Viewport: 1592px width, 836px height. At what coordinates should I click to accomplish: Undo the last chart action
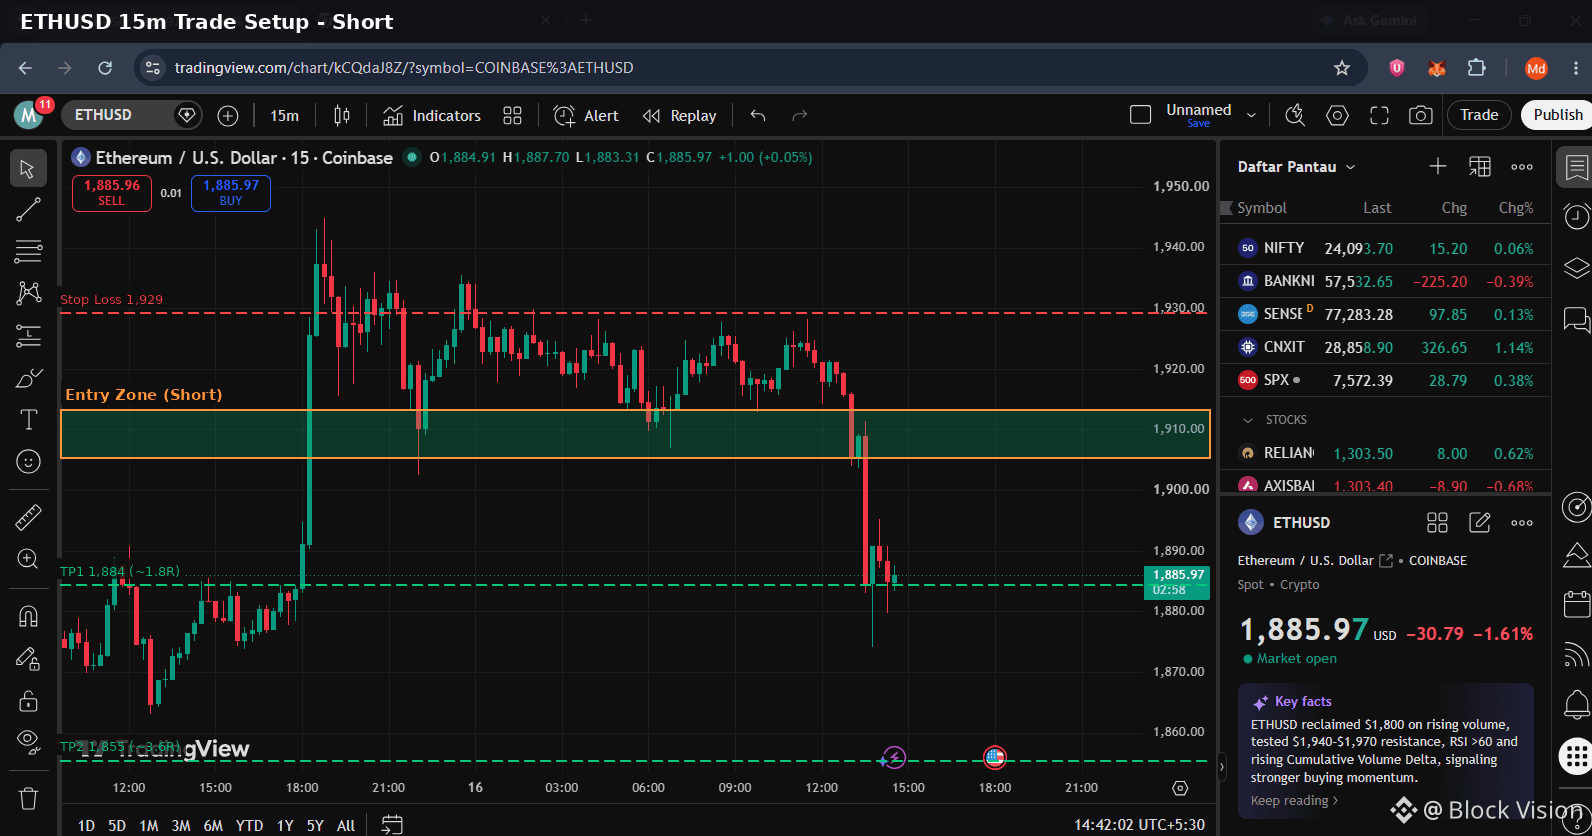coord(758,116)
